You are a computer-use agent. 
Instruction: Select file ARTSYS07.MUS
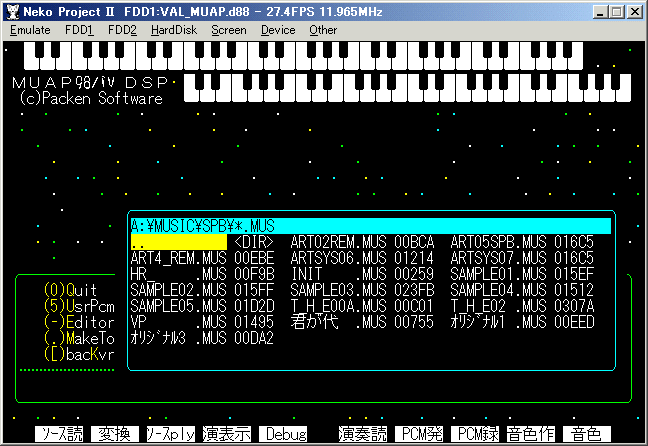[x=498, y=258]
